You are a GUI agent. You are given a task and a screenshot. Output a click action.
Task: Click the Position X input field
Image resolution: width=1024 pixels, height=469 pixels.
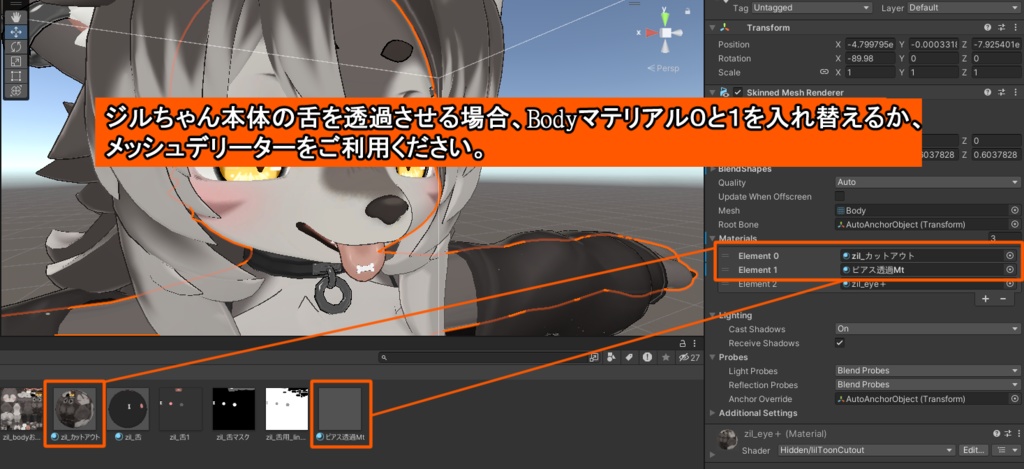(870, 44)
